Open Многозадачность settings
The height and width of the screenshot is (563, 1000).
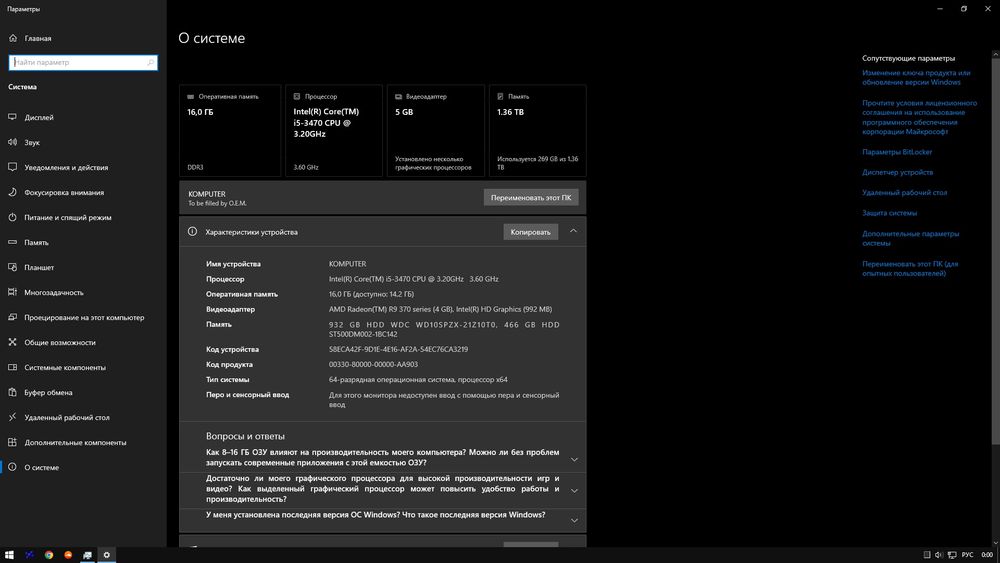(54, 292)
